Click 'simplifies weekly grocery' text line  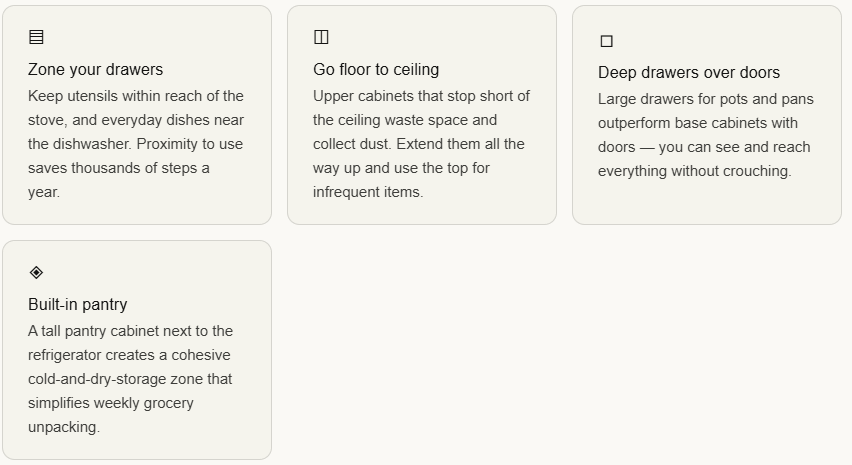click(111, 403)
